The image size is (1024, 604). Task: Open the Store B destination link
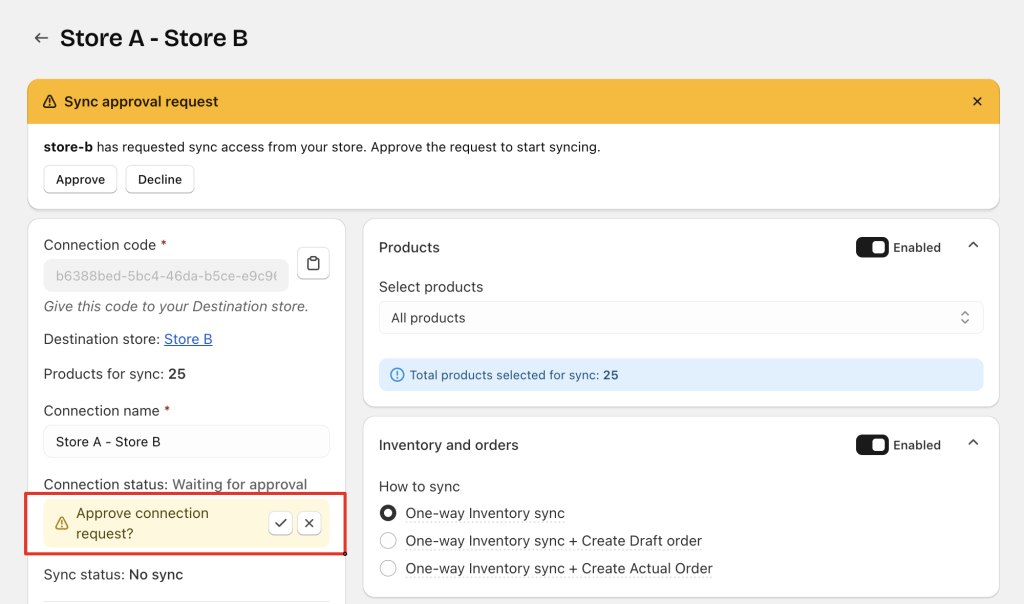point(188,339)
